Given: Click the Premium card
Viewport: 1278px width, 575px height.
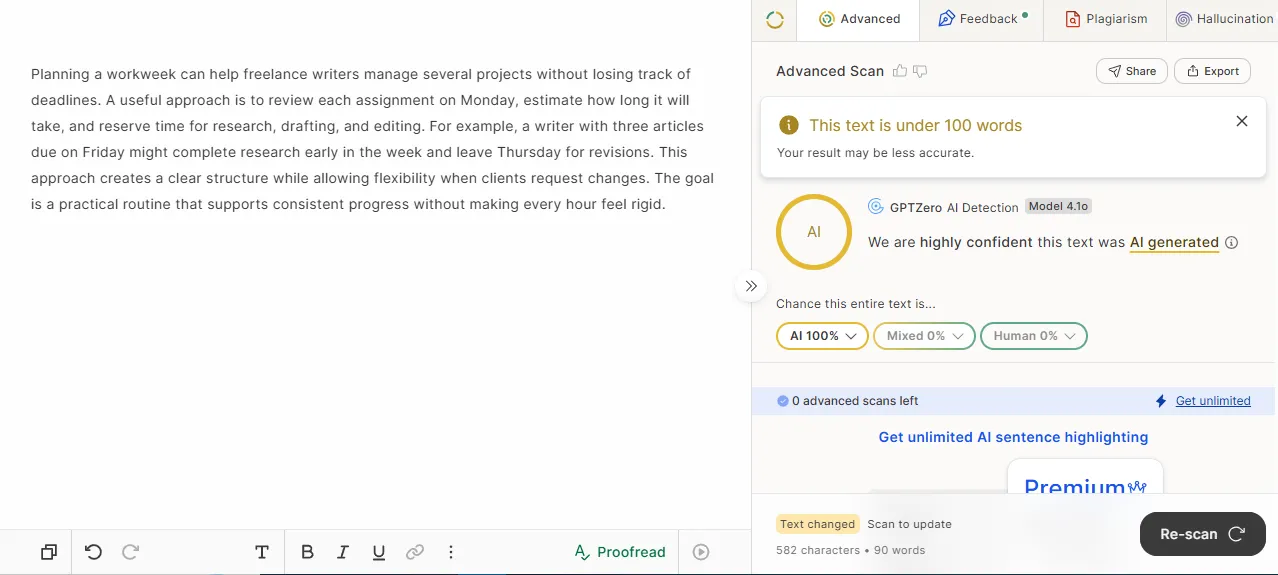Looking at the screenshot, I should point(1085,477).
